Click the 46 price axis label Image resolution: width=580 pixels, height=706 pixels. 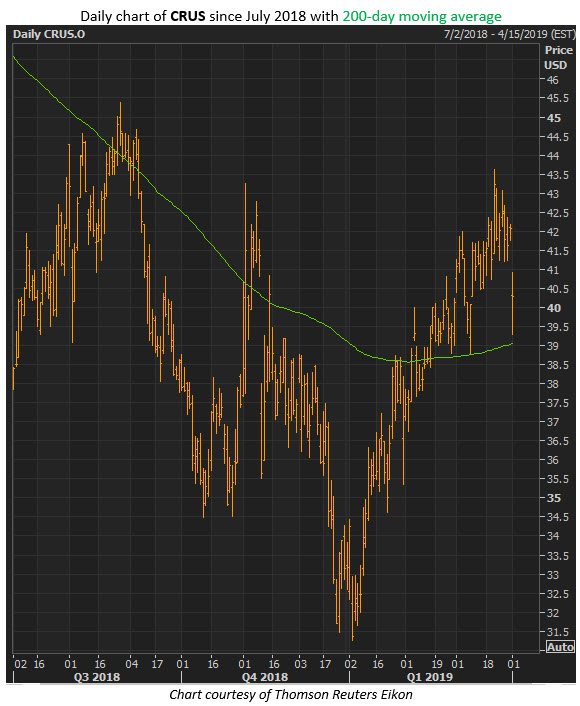pyautogui.click(x=553, y=80)
